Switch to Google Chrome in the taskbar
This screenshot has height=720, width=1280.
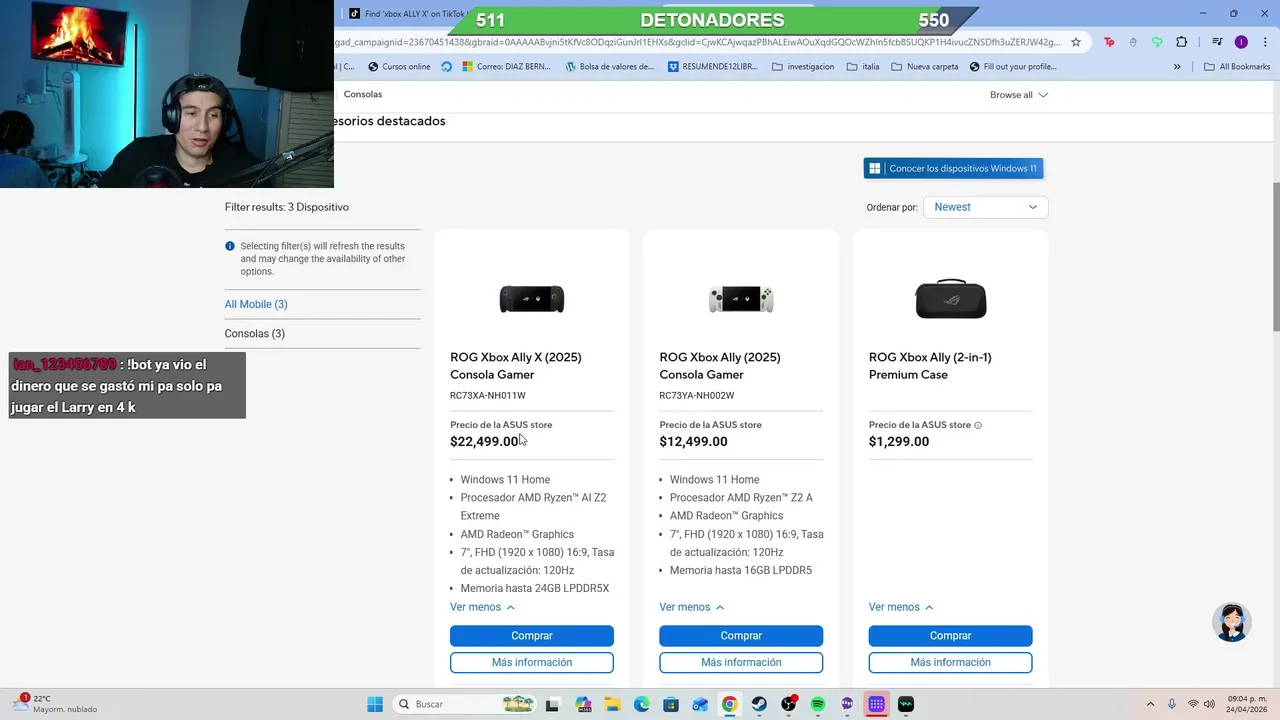point(730,704)
